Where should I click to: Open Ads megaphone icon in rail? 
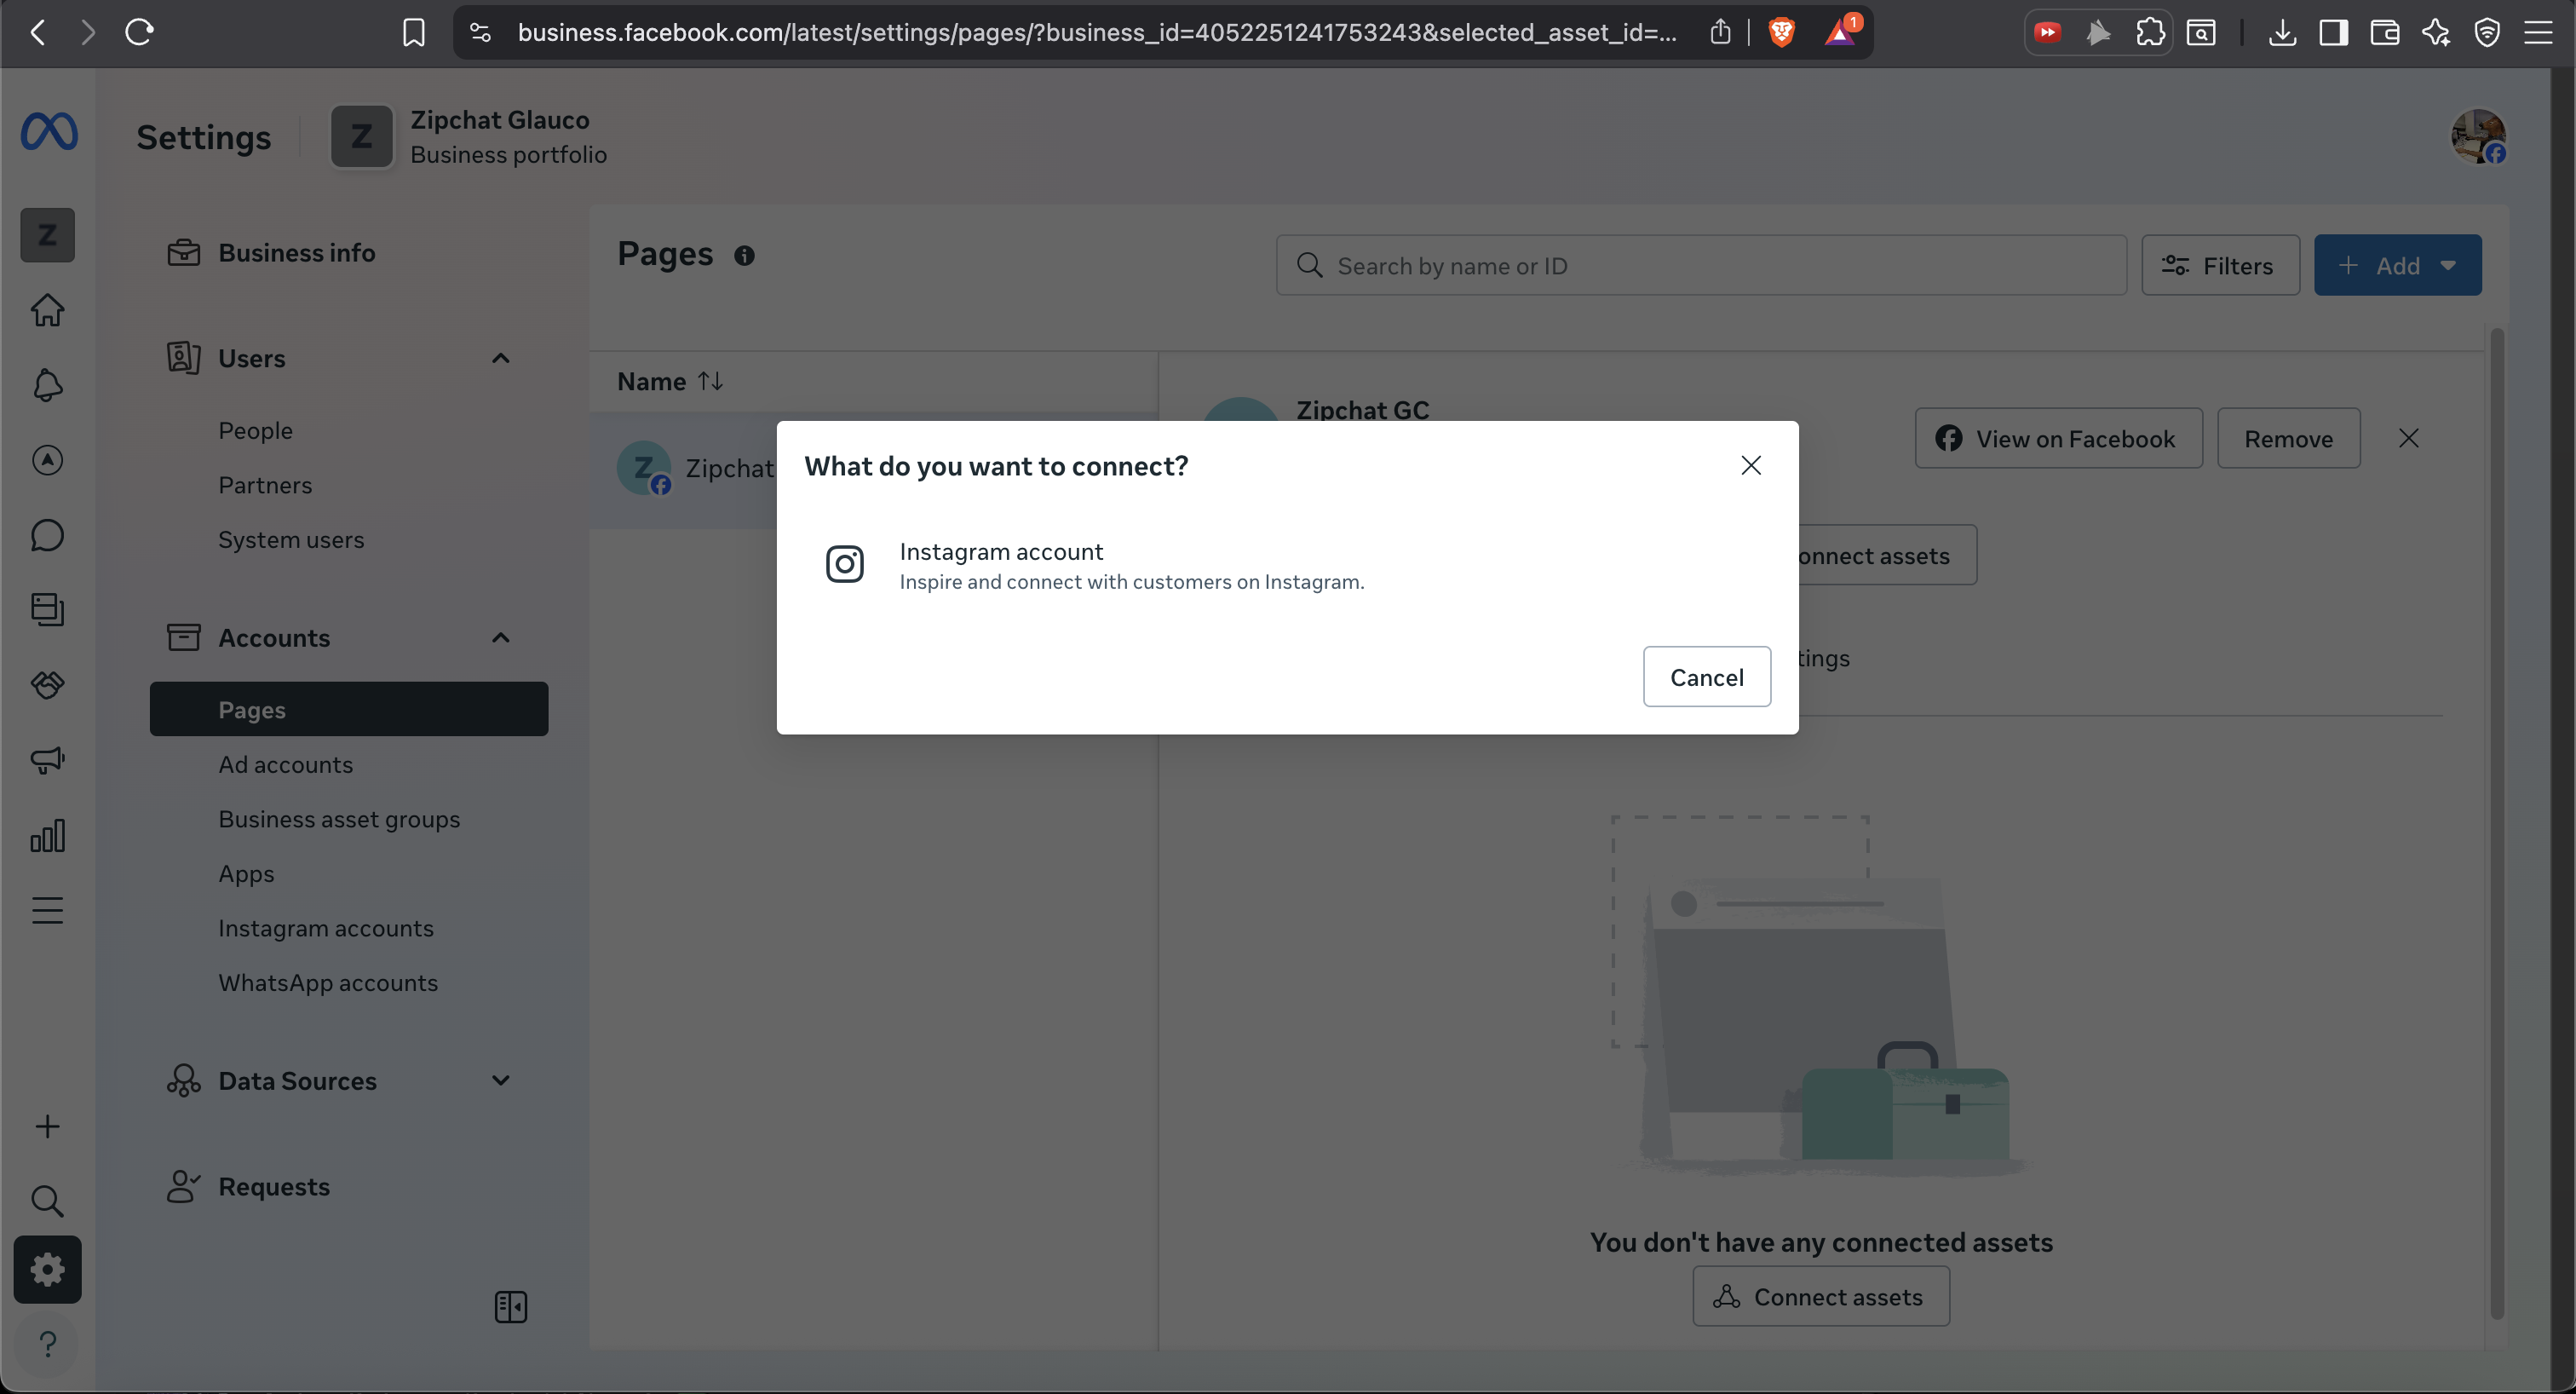(x=47, y=760)
